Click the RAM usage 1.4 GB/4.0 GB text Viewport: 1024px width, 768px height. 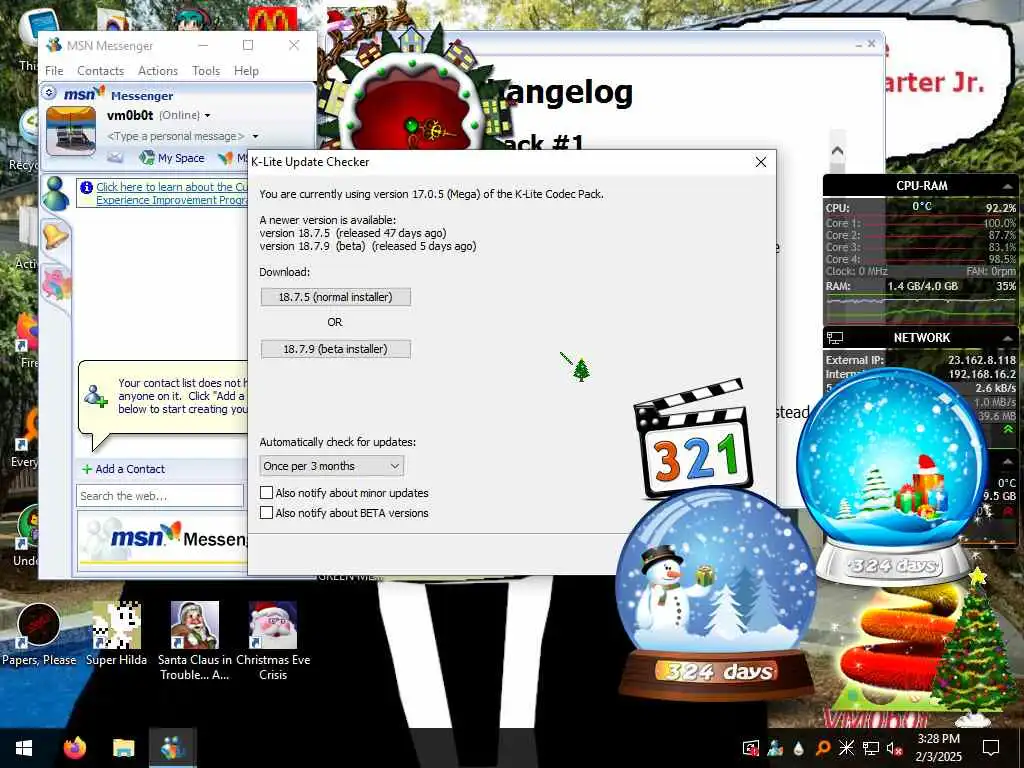click(922, 286)
